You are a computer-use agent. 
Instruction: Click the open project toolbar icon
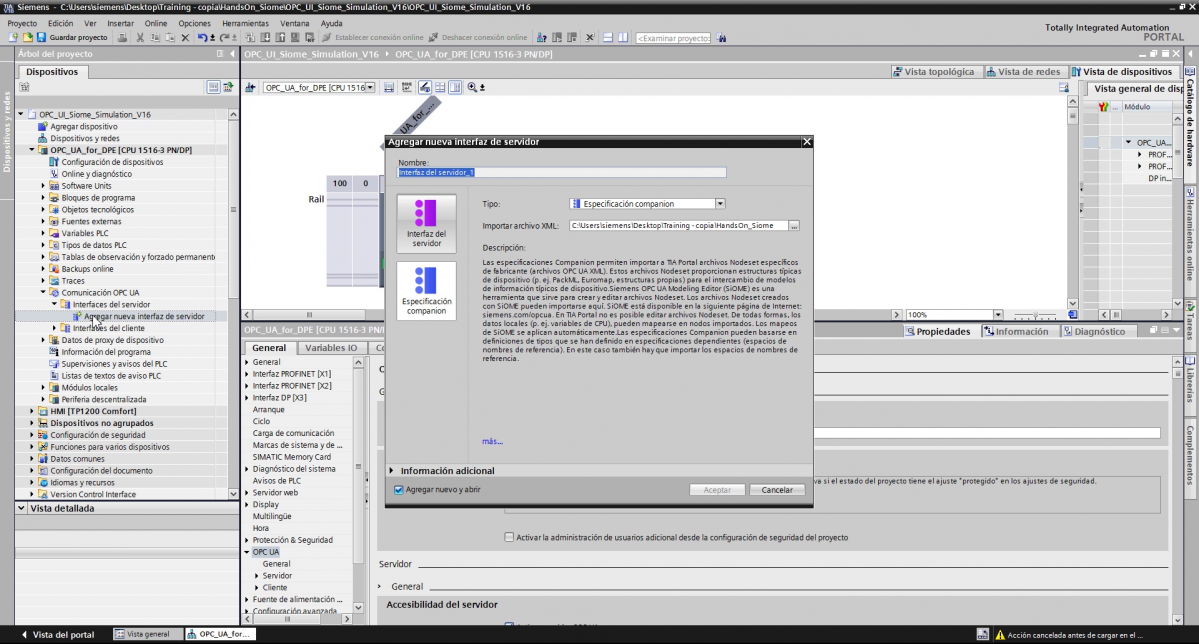[x=28, y=37]
